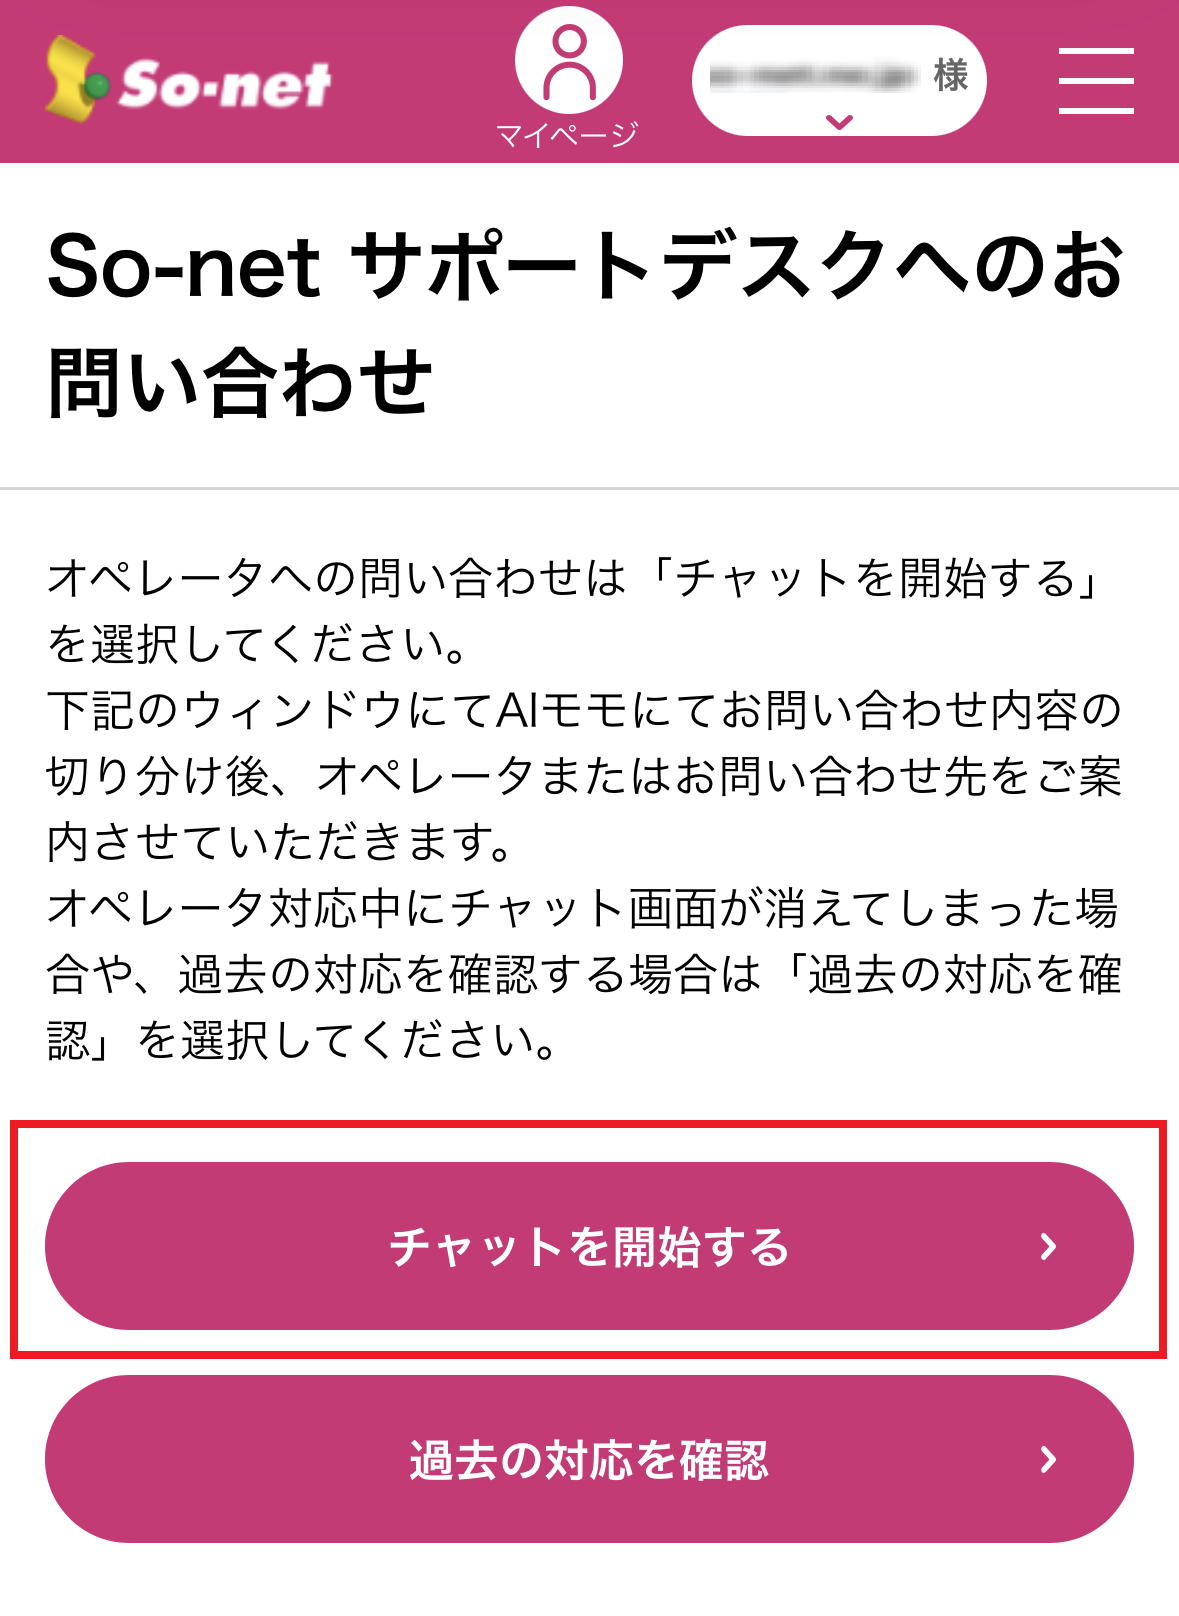Click the 様 honorific label
The width and height of the screenshot is (1179, 1616).
click(950, 75)
